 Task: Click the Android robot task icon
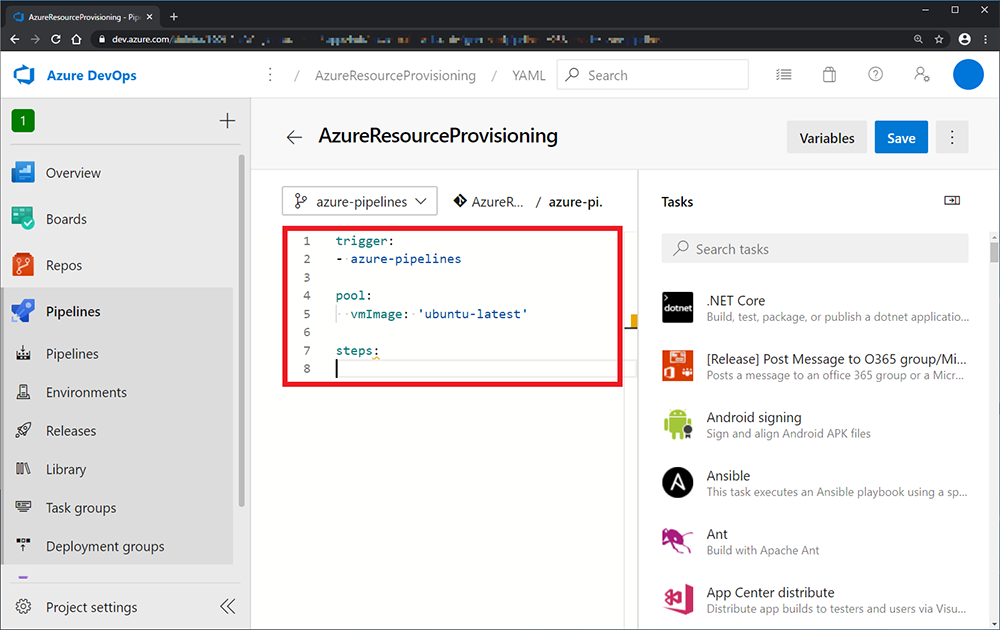pyautogui.click(x=677, y=425)
